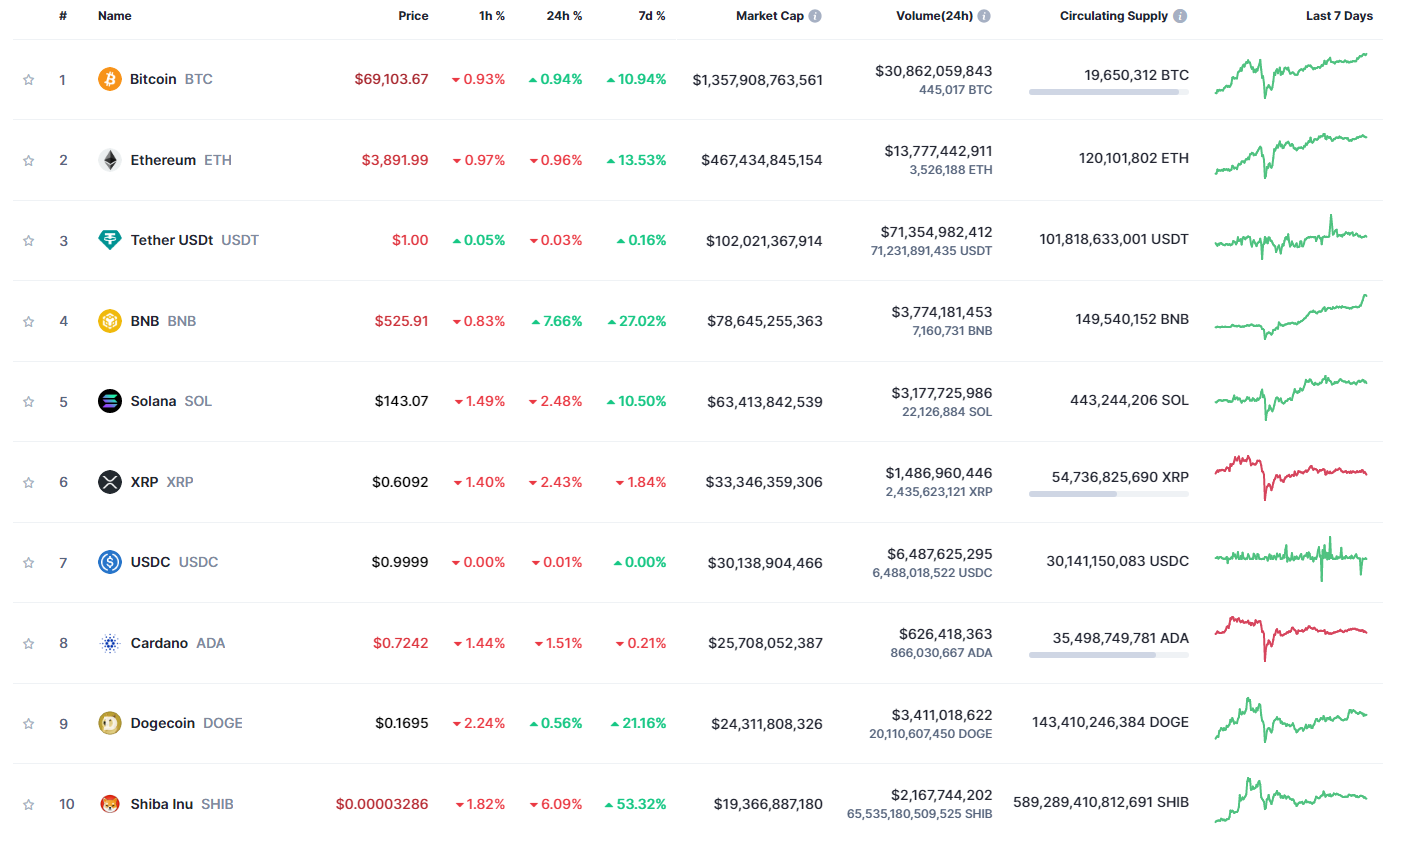Screen dimensions: 1407x843
Task: Sort by the 1h % column header
Action: coord(492,16)
